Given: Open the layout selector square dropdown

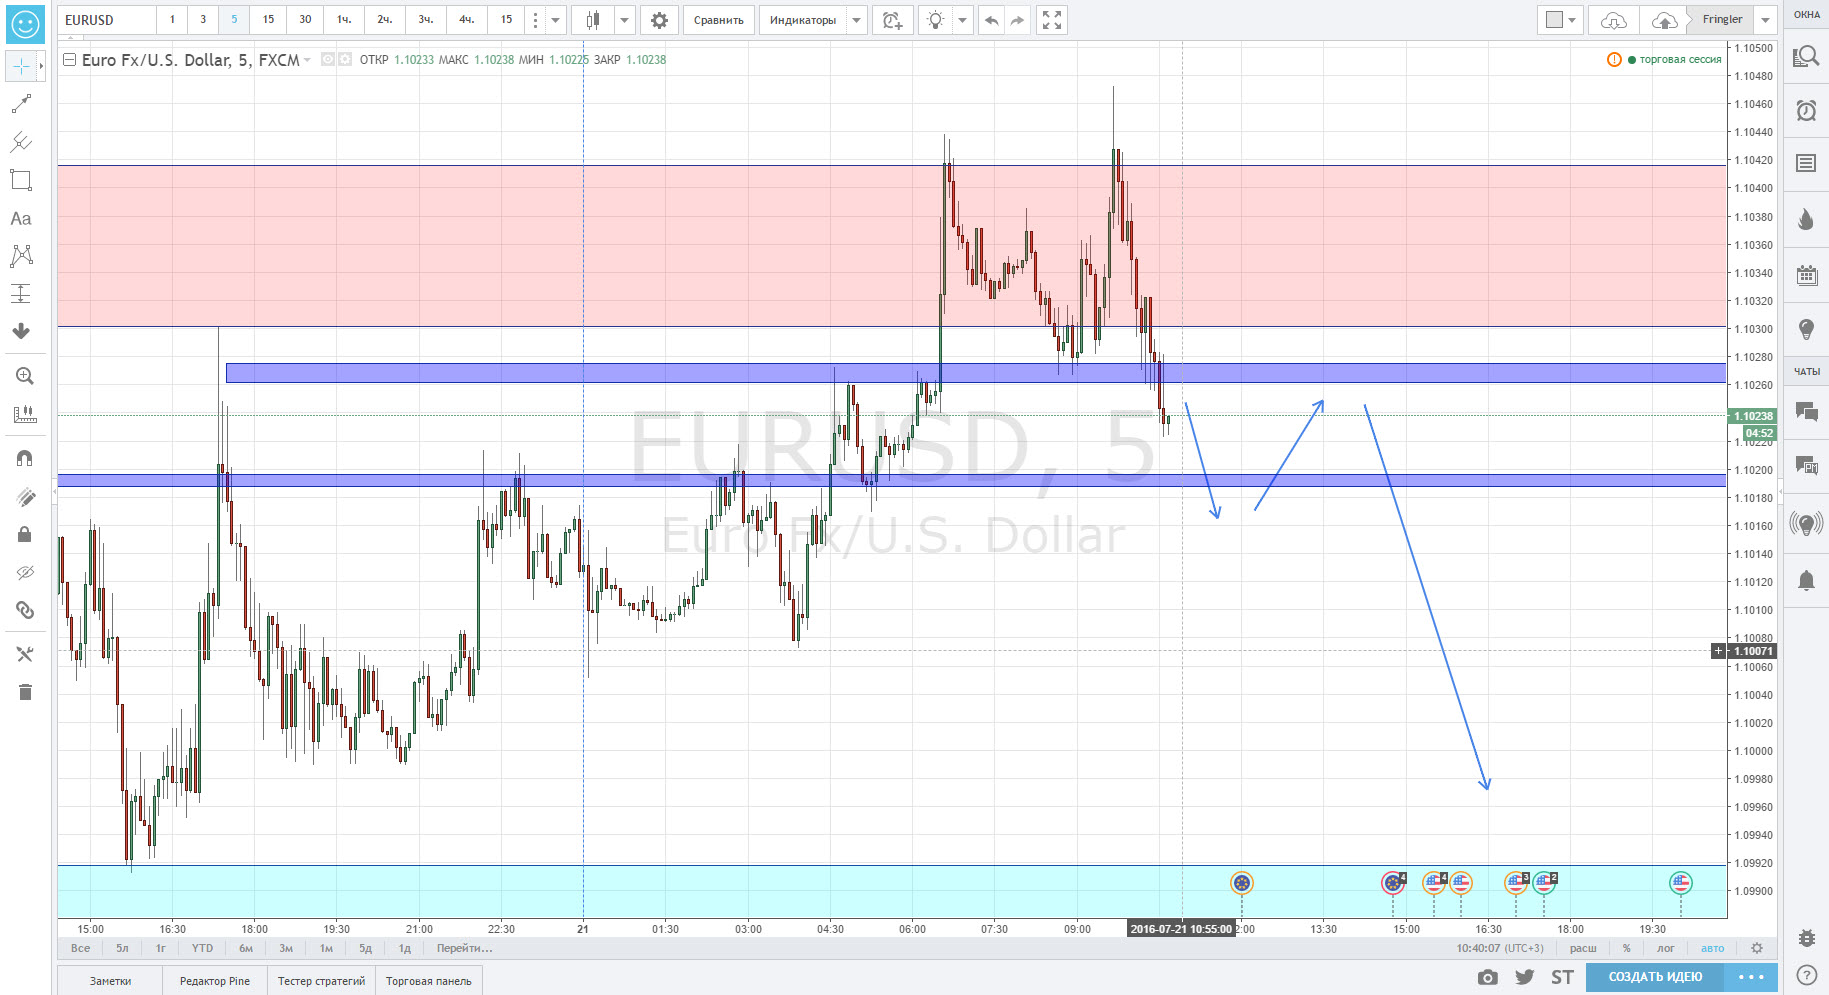Looking at the screenshot, I should (1560, 20).
